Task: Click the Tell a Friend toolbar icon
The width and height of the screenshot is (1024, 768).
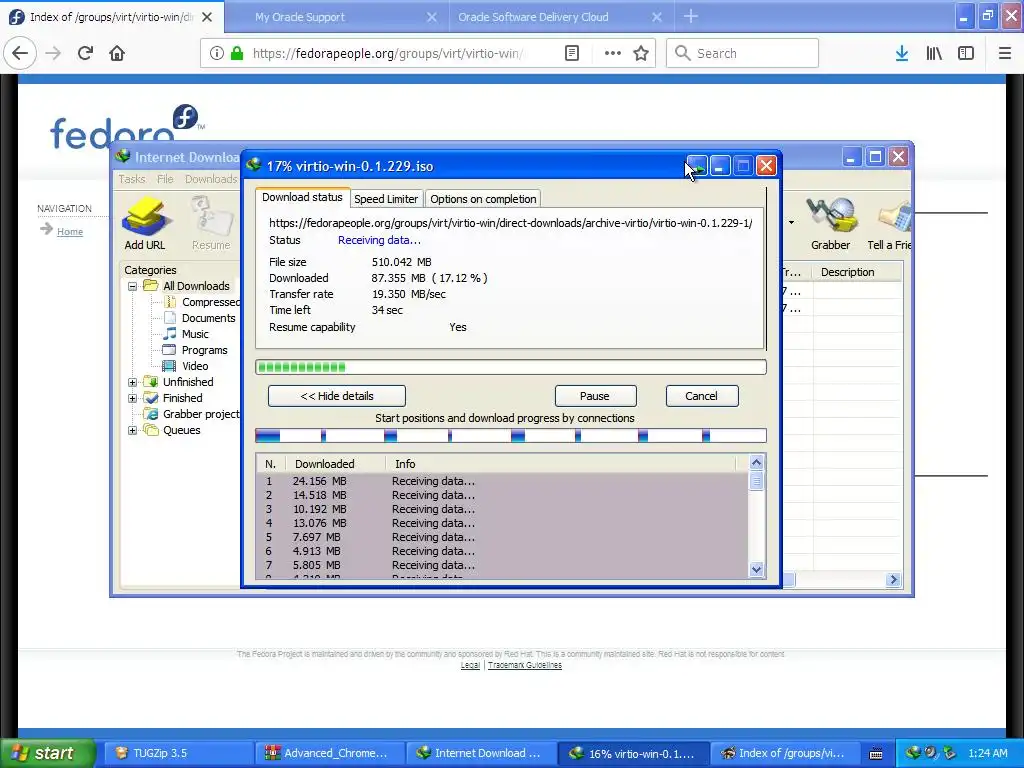Action: click(x=889, y=224)
